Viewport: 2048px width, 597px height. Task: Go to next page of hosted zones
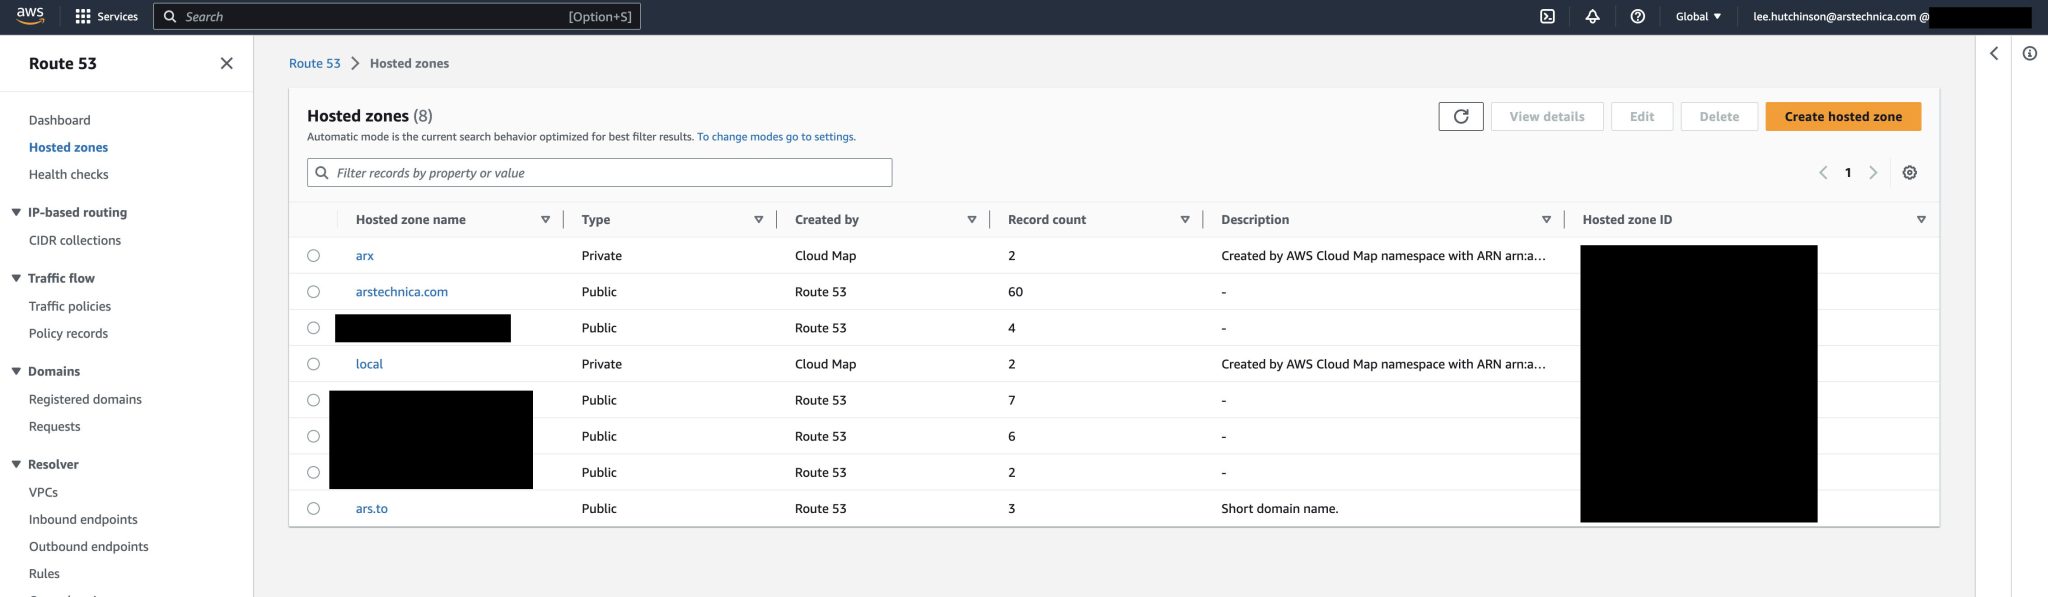pos(1873,173)
